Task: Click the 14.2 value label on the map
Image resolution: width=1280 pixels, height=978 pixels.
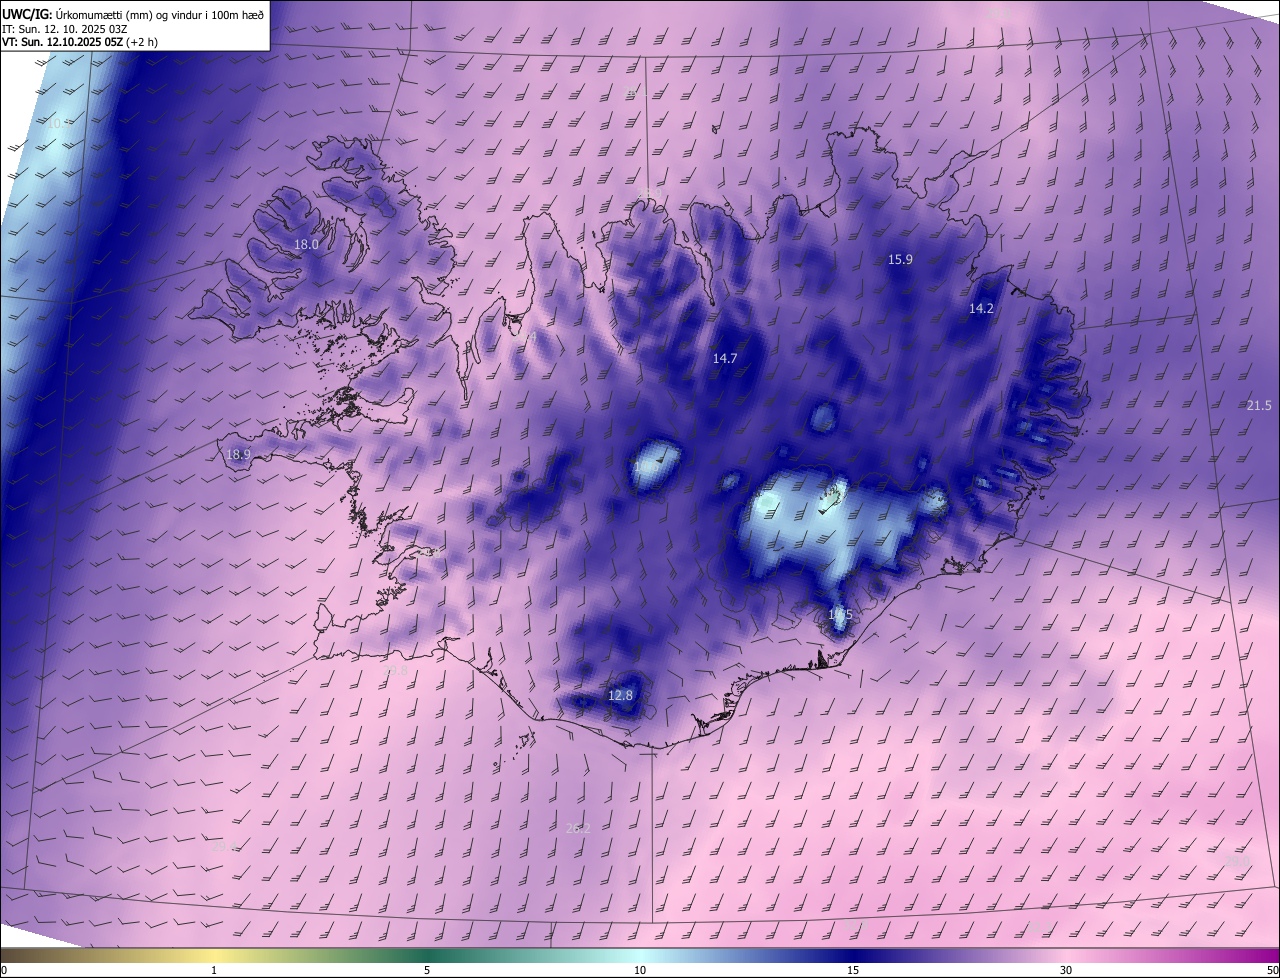Action: (981, 309)
